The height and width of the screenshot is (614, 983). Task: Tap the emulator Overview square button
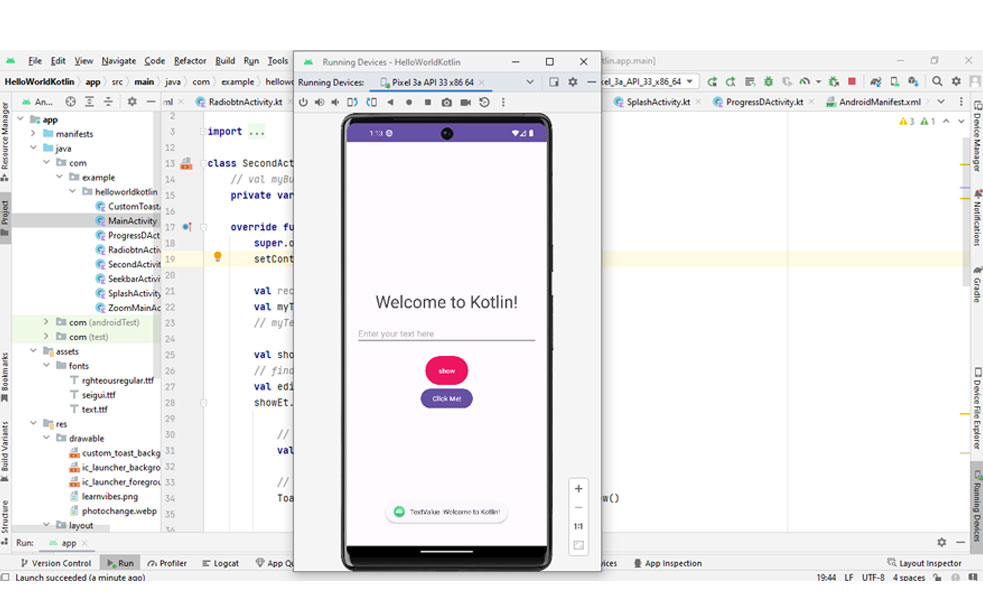[x=428, y=102]
